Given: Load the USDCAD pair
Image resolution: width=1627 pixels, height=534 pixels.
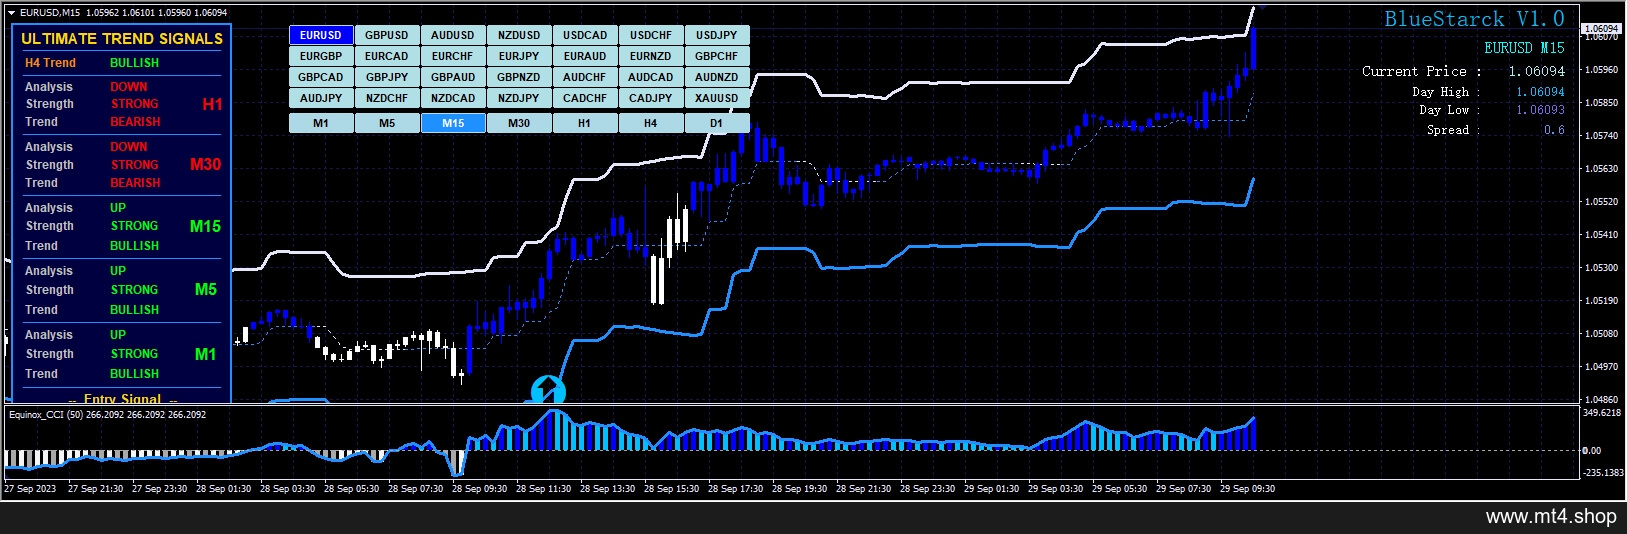Looking at the screenshot, I should tap(585, 35).
